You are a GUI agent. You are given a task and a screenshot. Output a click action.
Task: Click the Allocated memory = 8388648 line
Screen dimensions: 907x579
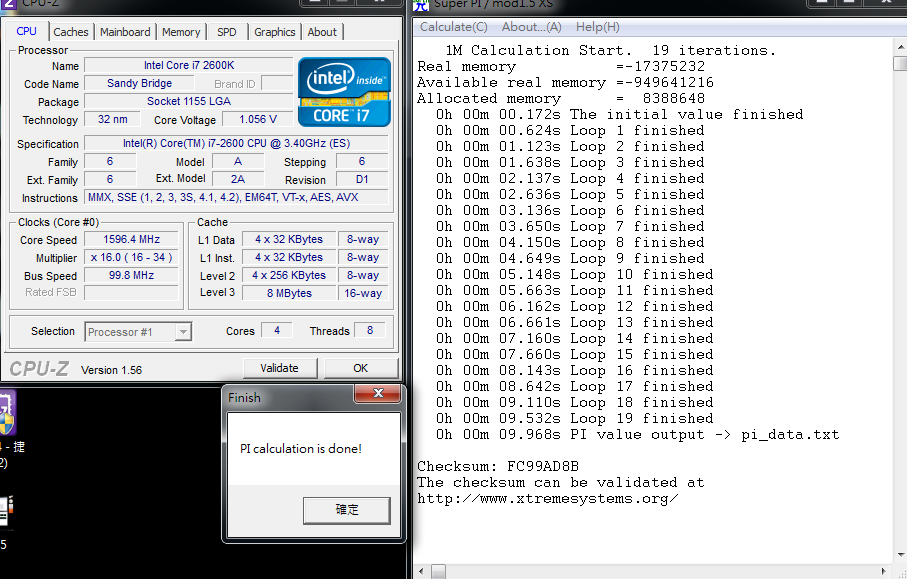(561, 98)
